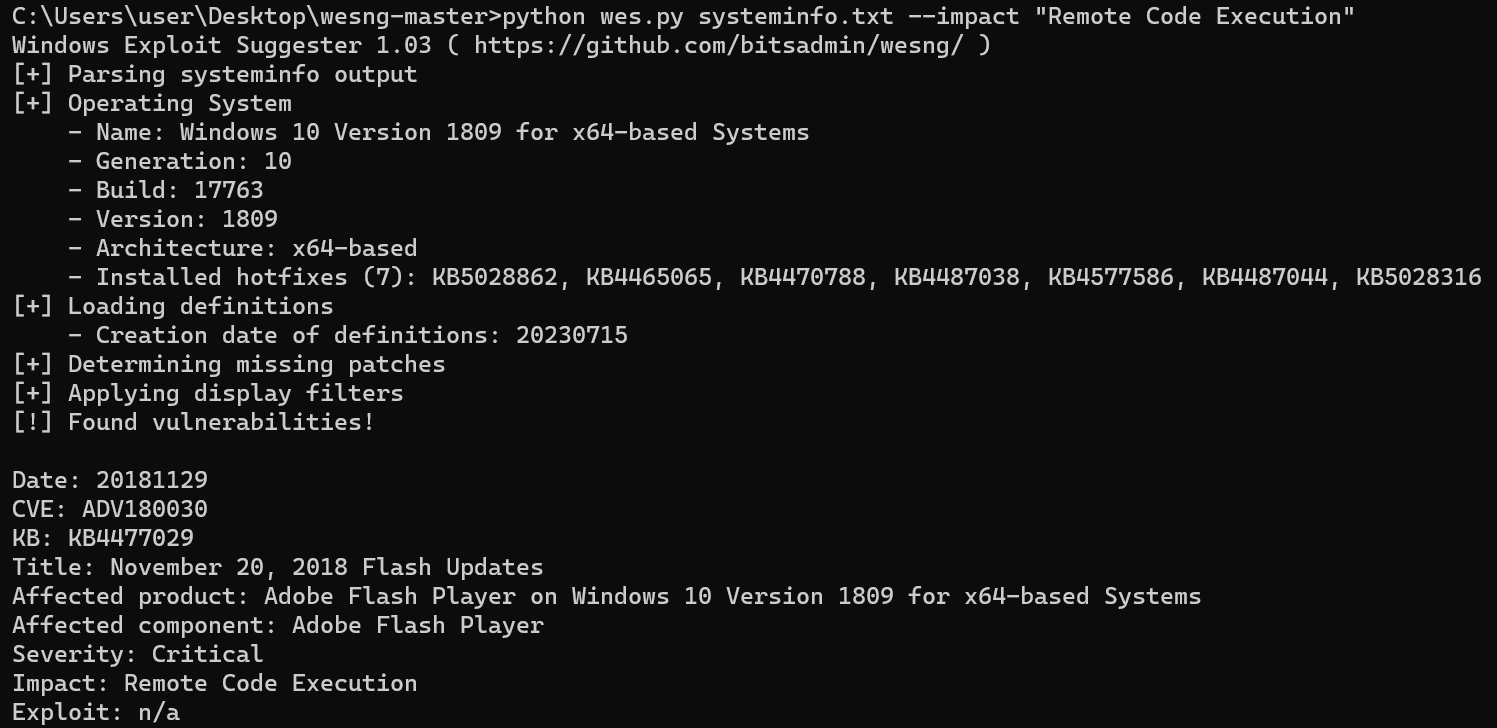Click hotfix KB5028316 at the line end
Image resolution: width=1497 pixels, height=728 pixels.
(1418, 277)
